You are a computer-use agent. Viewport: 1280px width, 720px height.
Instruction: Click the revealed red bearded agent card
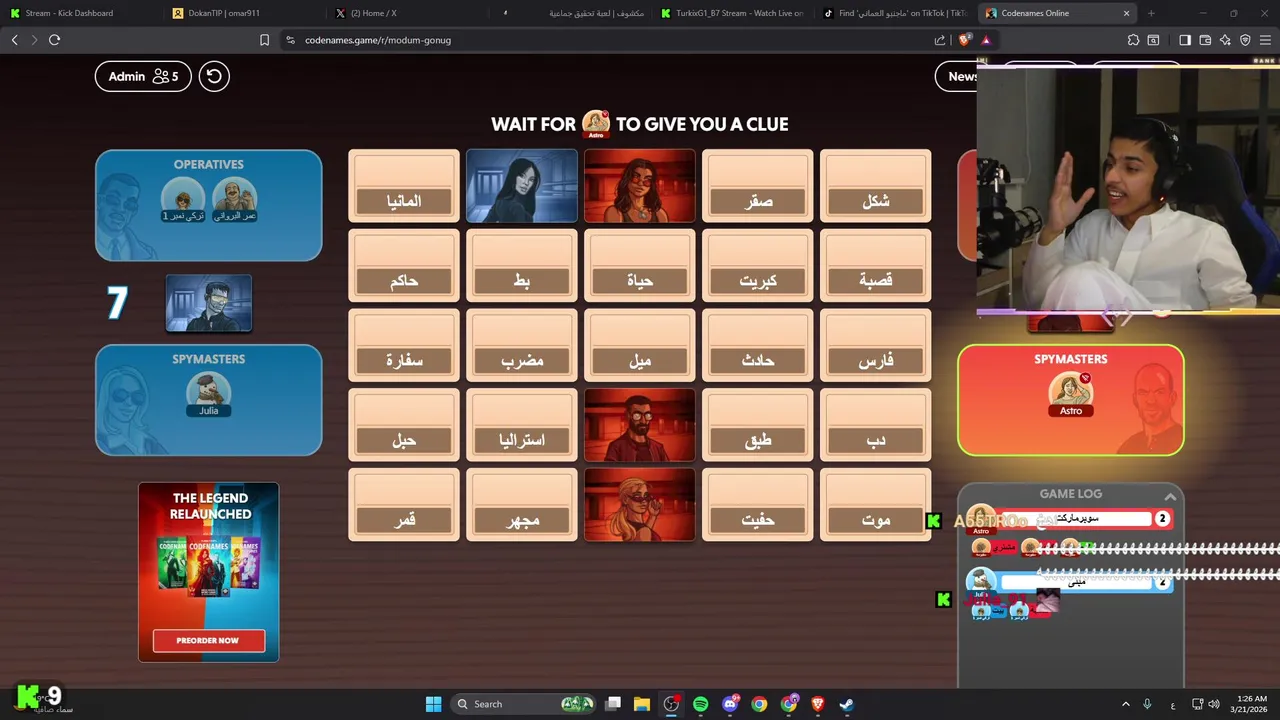click(640, 426)
